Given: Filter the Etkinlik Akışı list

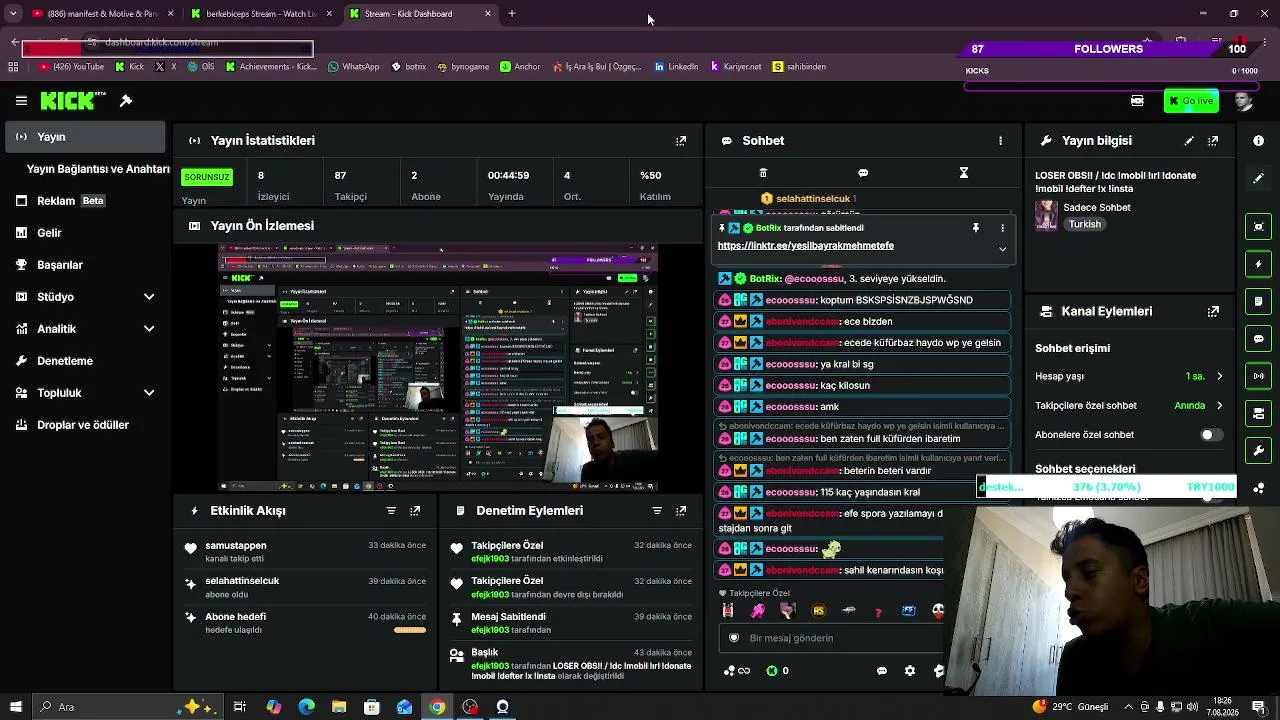Looking at the screenshot, I should point(391,511).
